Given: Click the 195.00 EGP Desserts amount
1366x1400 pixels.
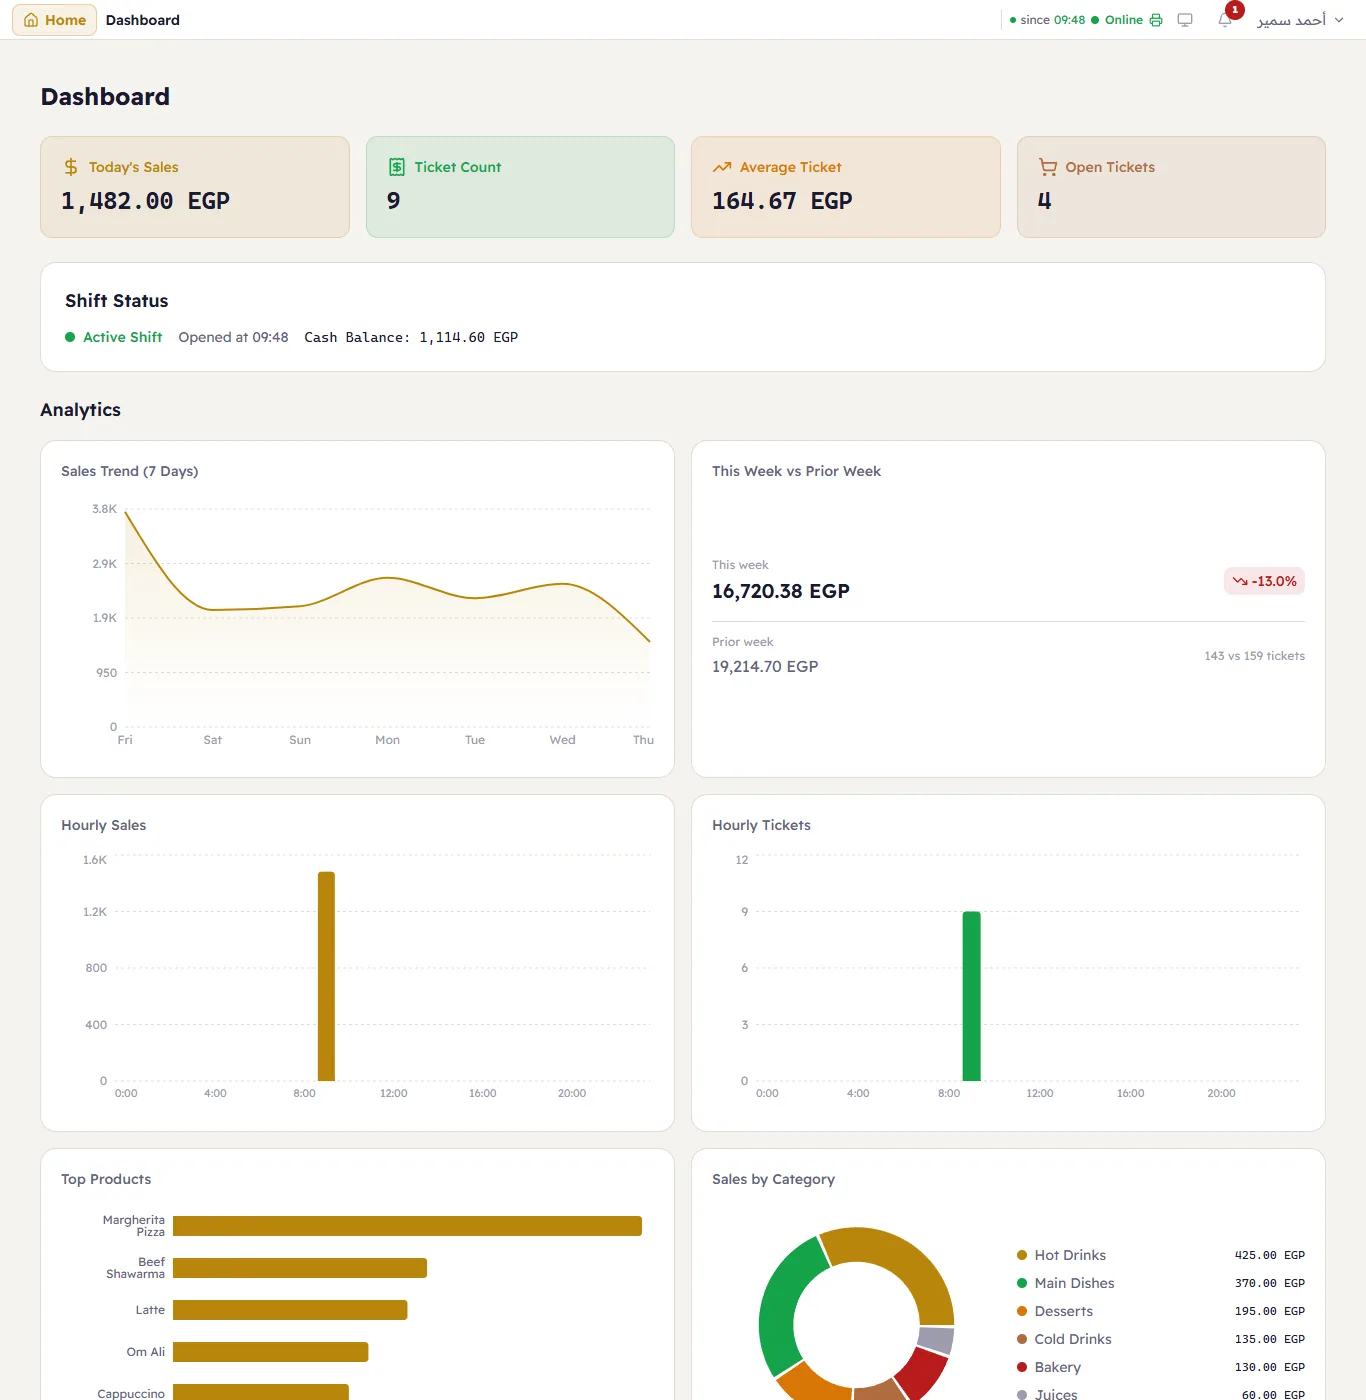Looking at the screenshot, I should coord(1269,1311).
